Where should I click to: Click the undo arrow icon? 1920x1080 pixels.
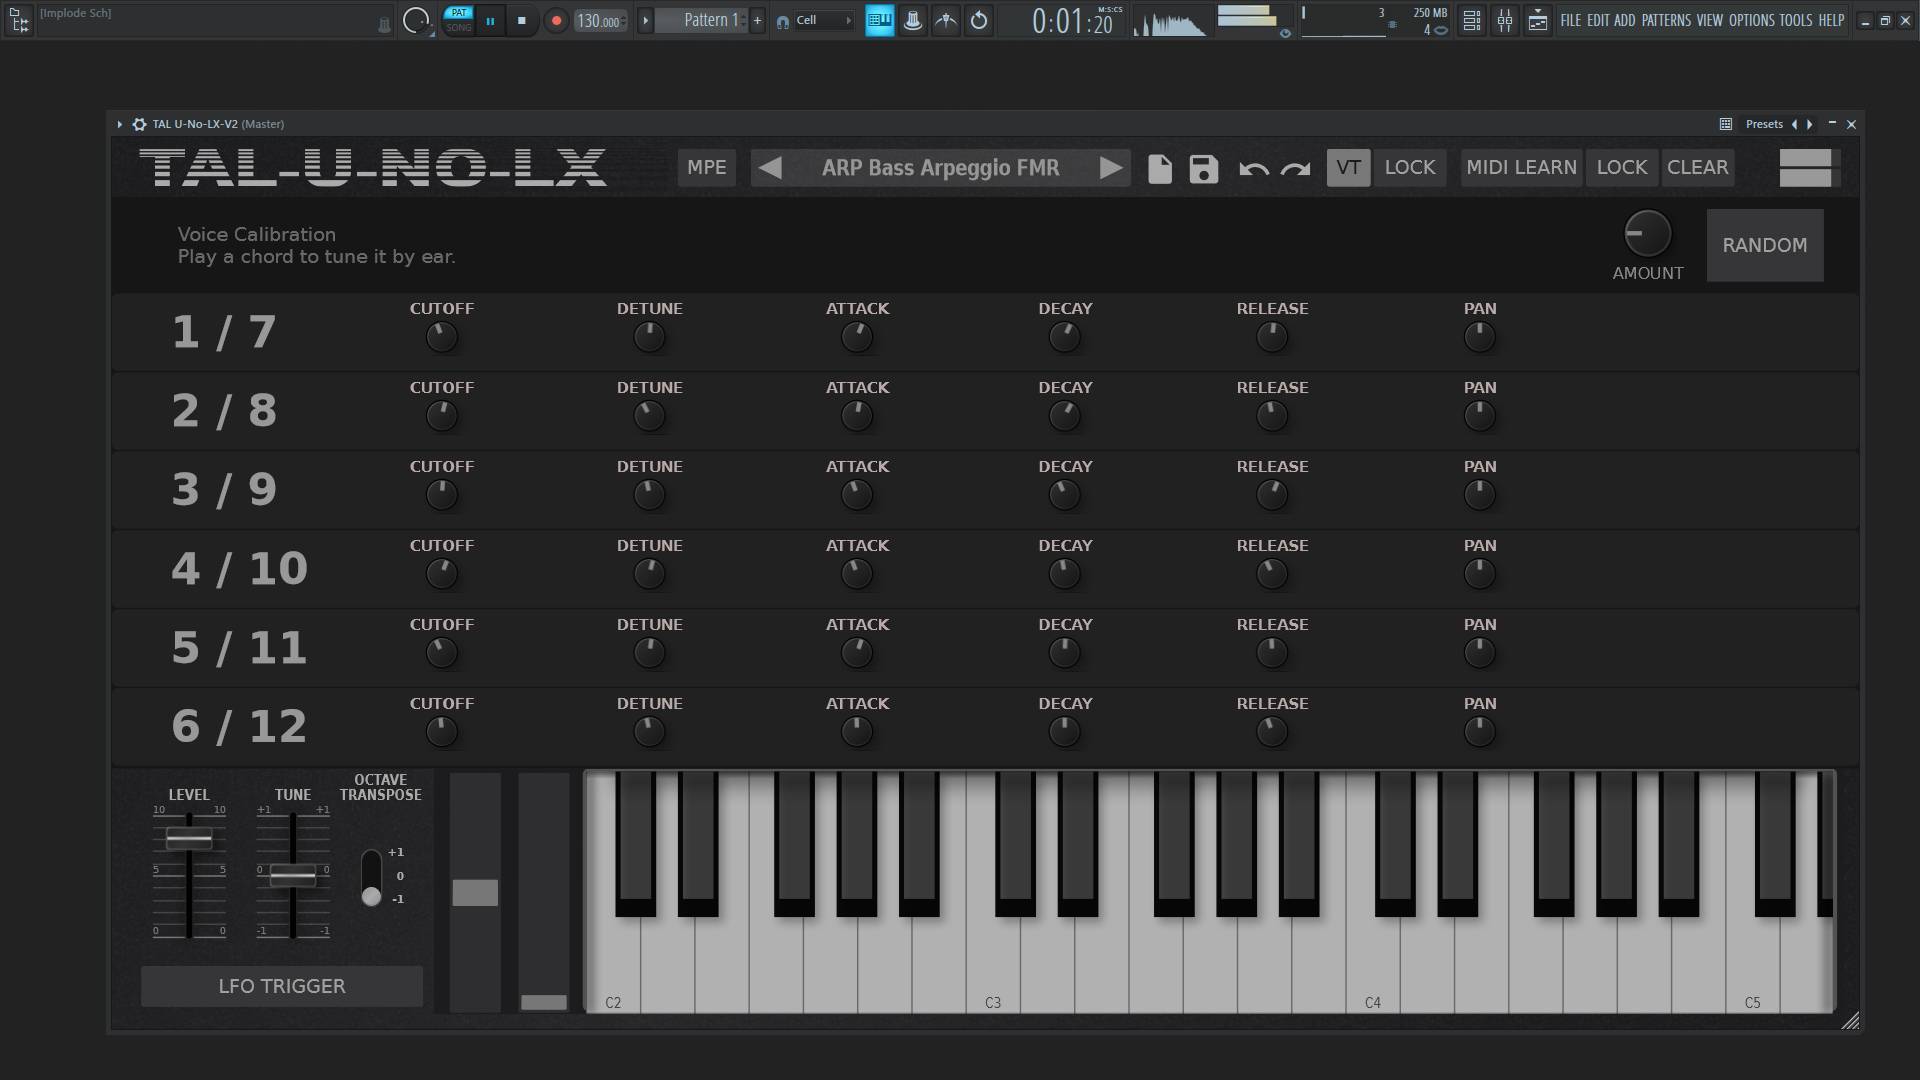[x=1253, y=169]
